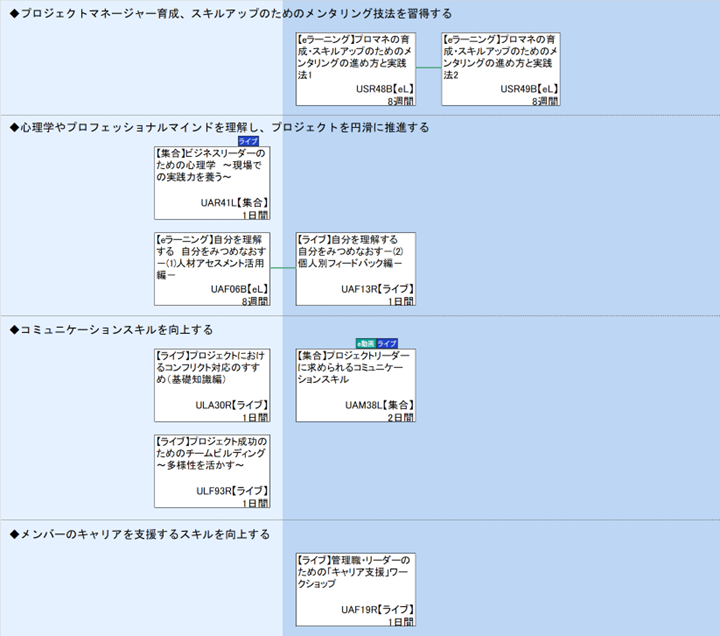Screen dimensions: 720x636
Task: Click the UAM38L【集合】 course code text
Action: [380, 405]
